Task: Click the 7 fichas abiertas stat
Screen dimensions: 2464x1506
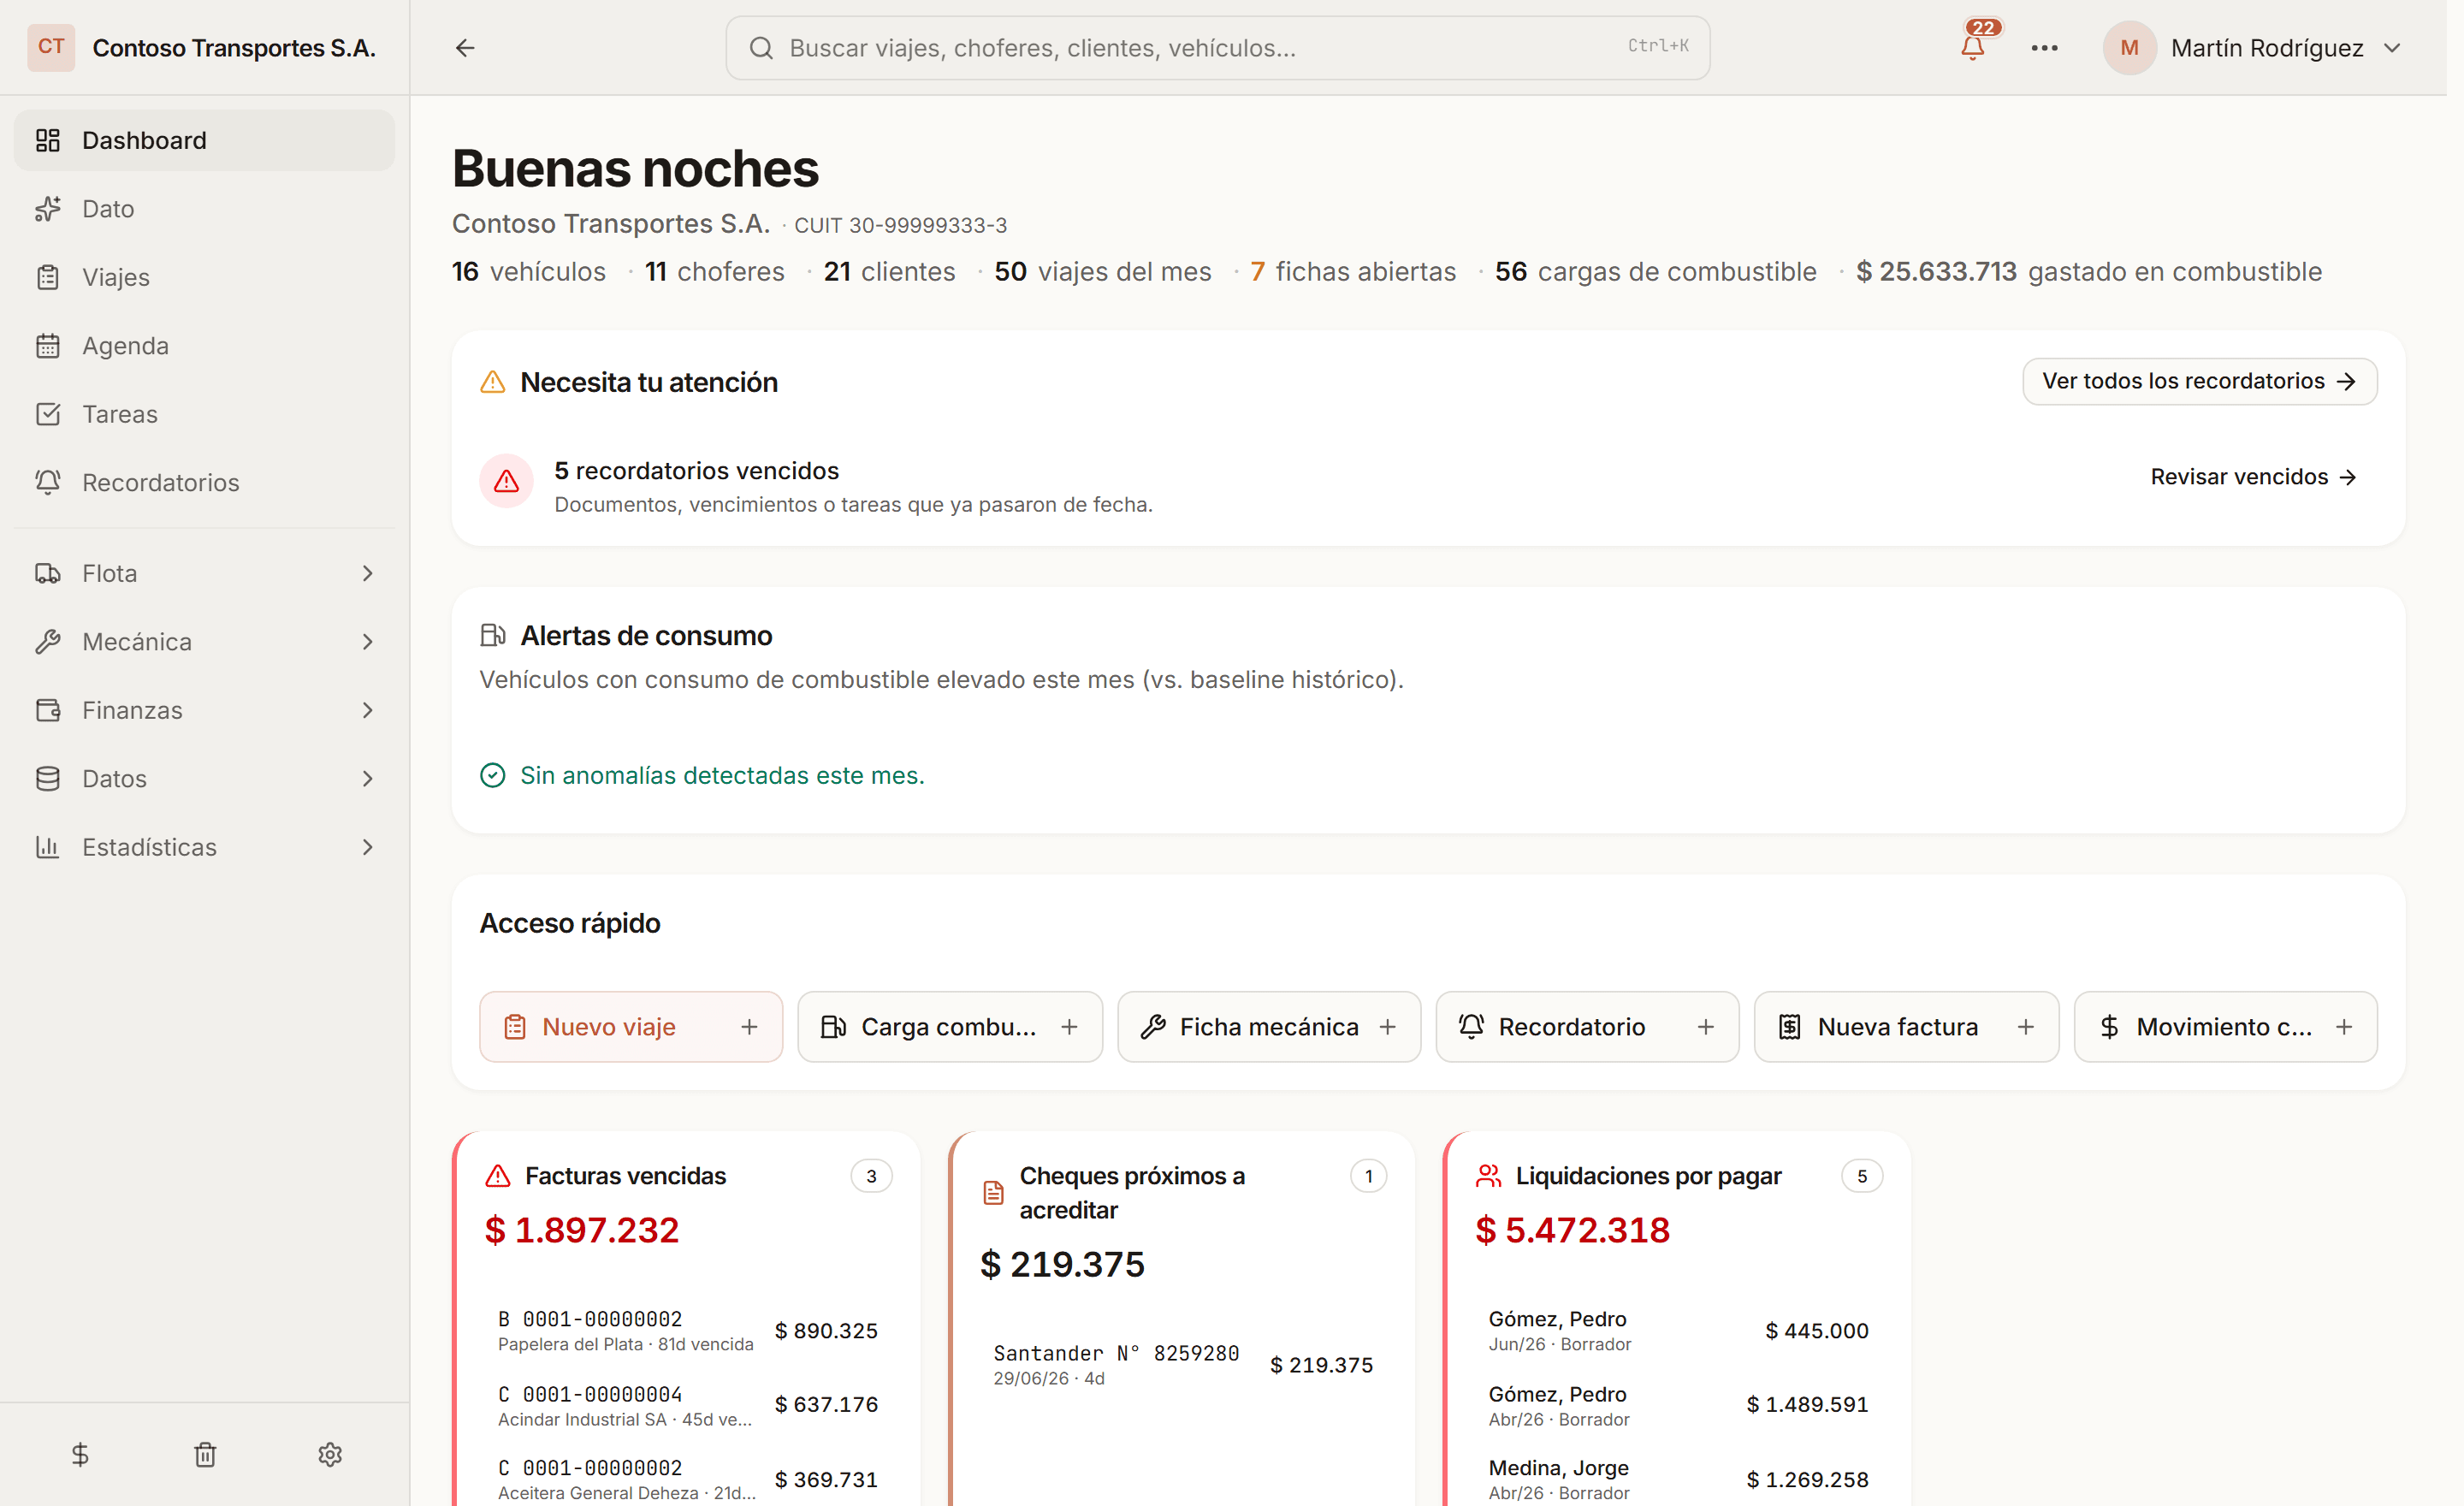Action: pos(1353,272)
